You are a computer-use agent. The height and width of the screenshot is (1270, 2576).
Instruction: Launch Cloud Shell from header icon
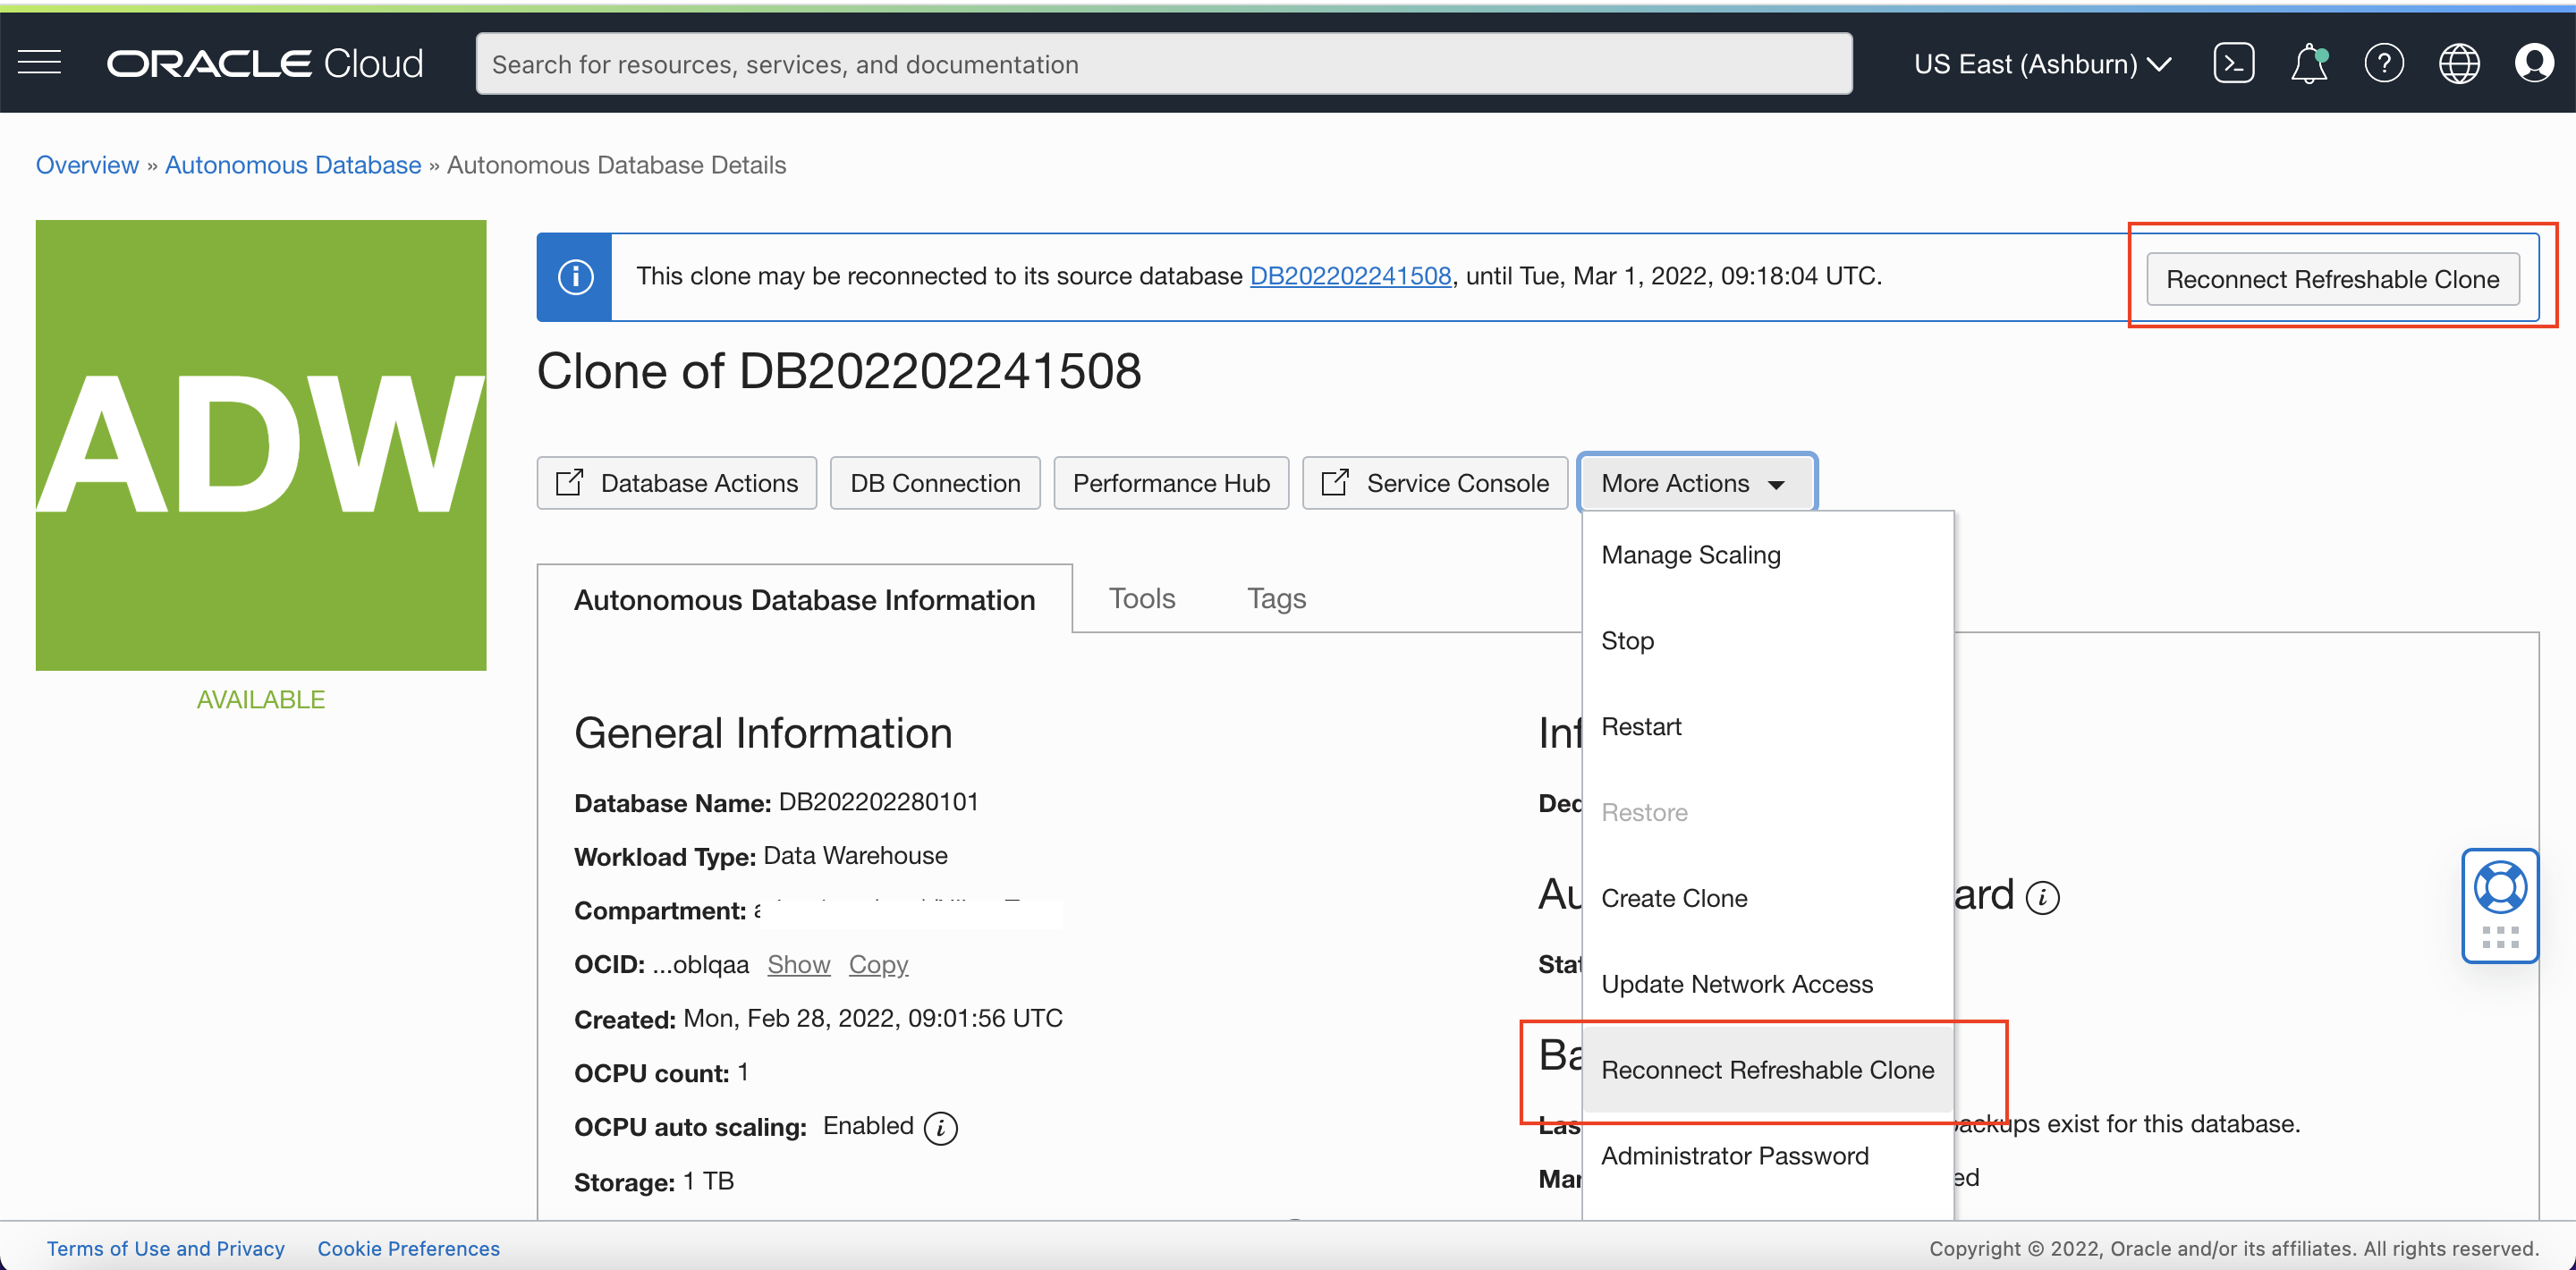tap(2233, 63)
